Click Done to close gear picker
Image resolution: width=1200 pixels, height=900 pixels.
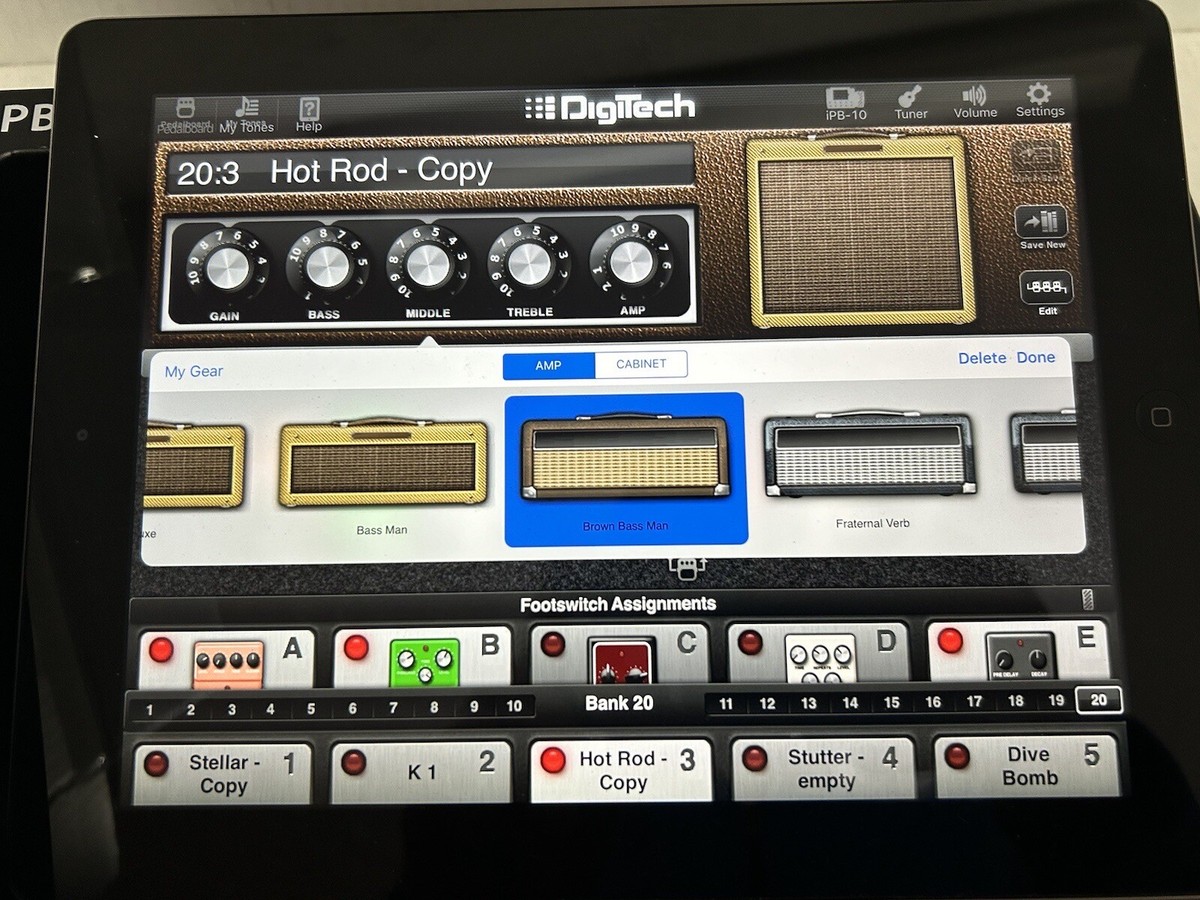click(x=1036, y=357)
